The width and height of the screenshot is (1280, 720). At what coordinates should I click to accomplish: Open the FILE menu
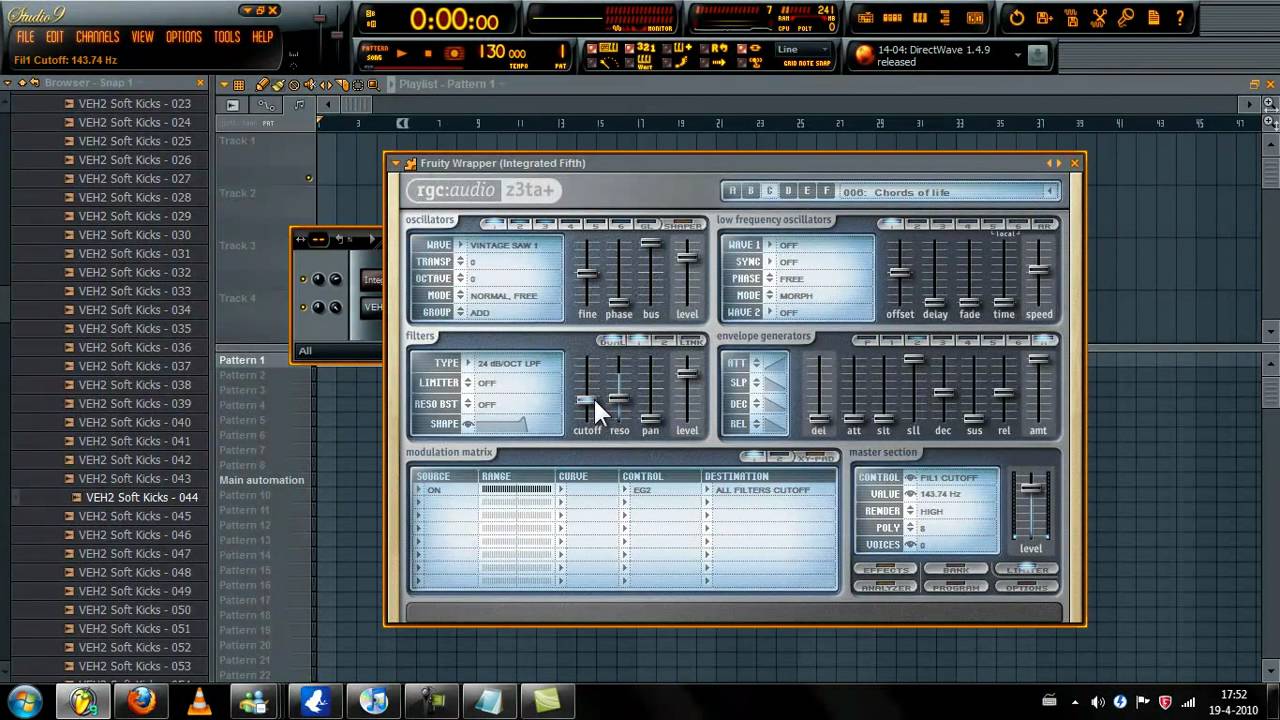click(25, 37)
